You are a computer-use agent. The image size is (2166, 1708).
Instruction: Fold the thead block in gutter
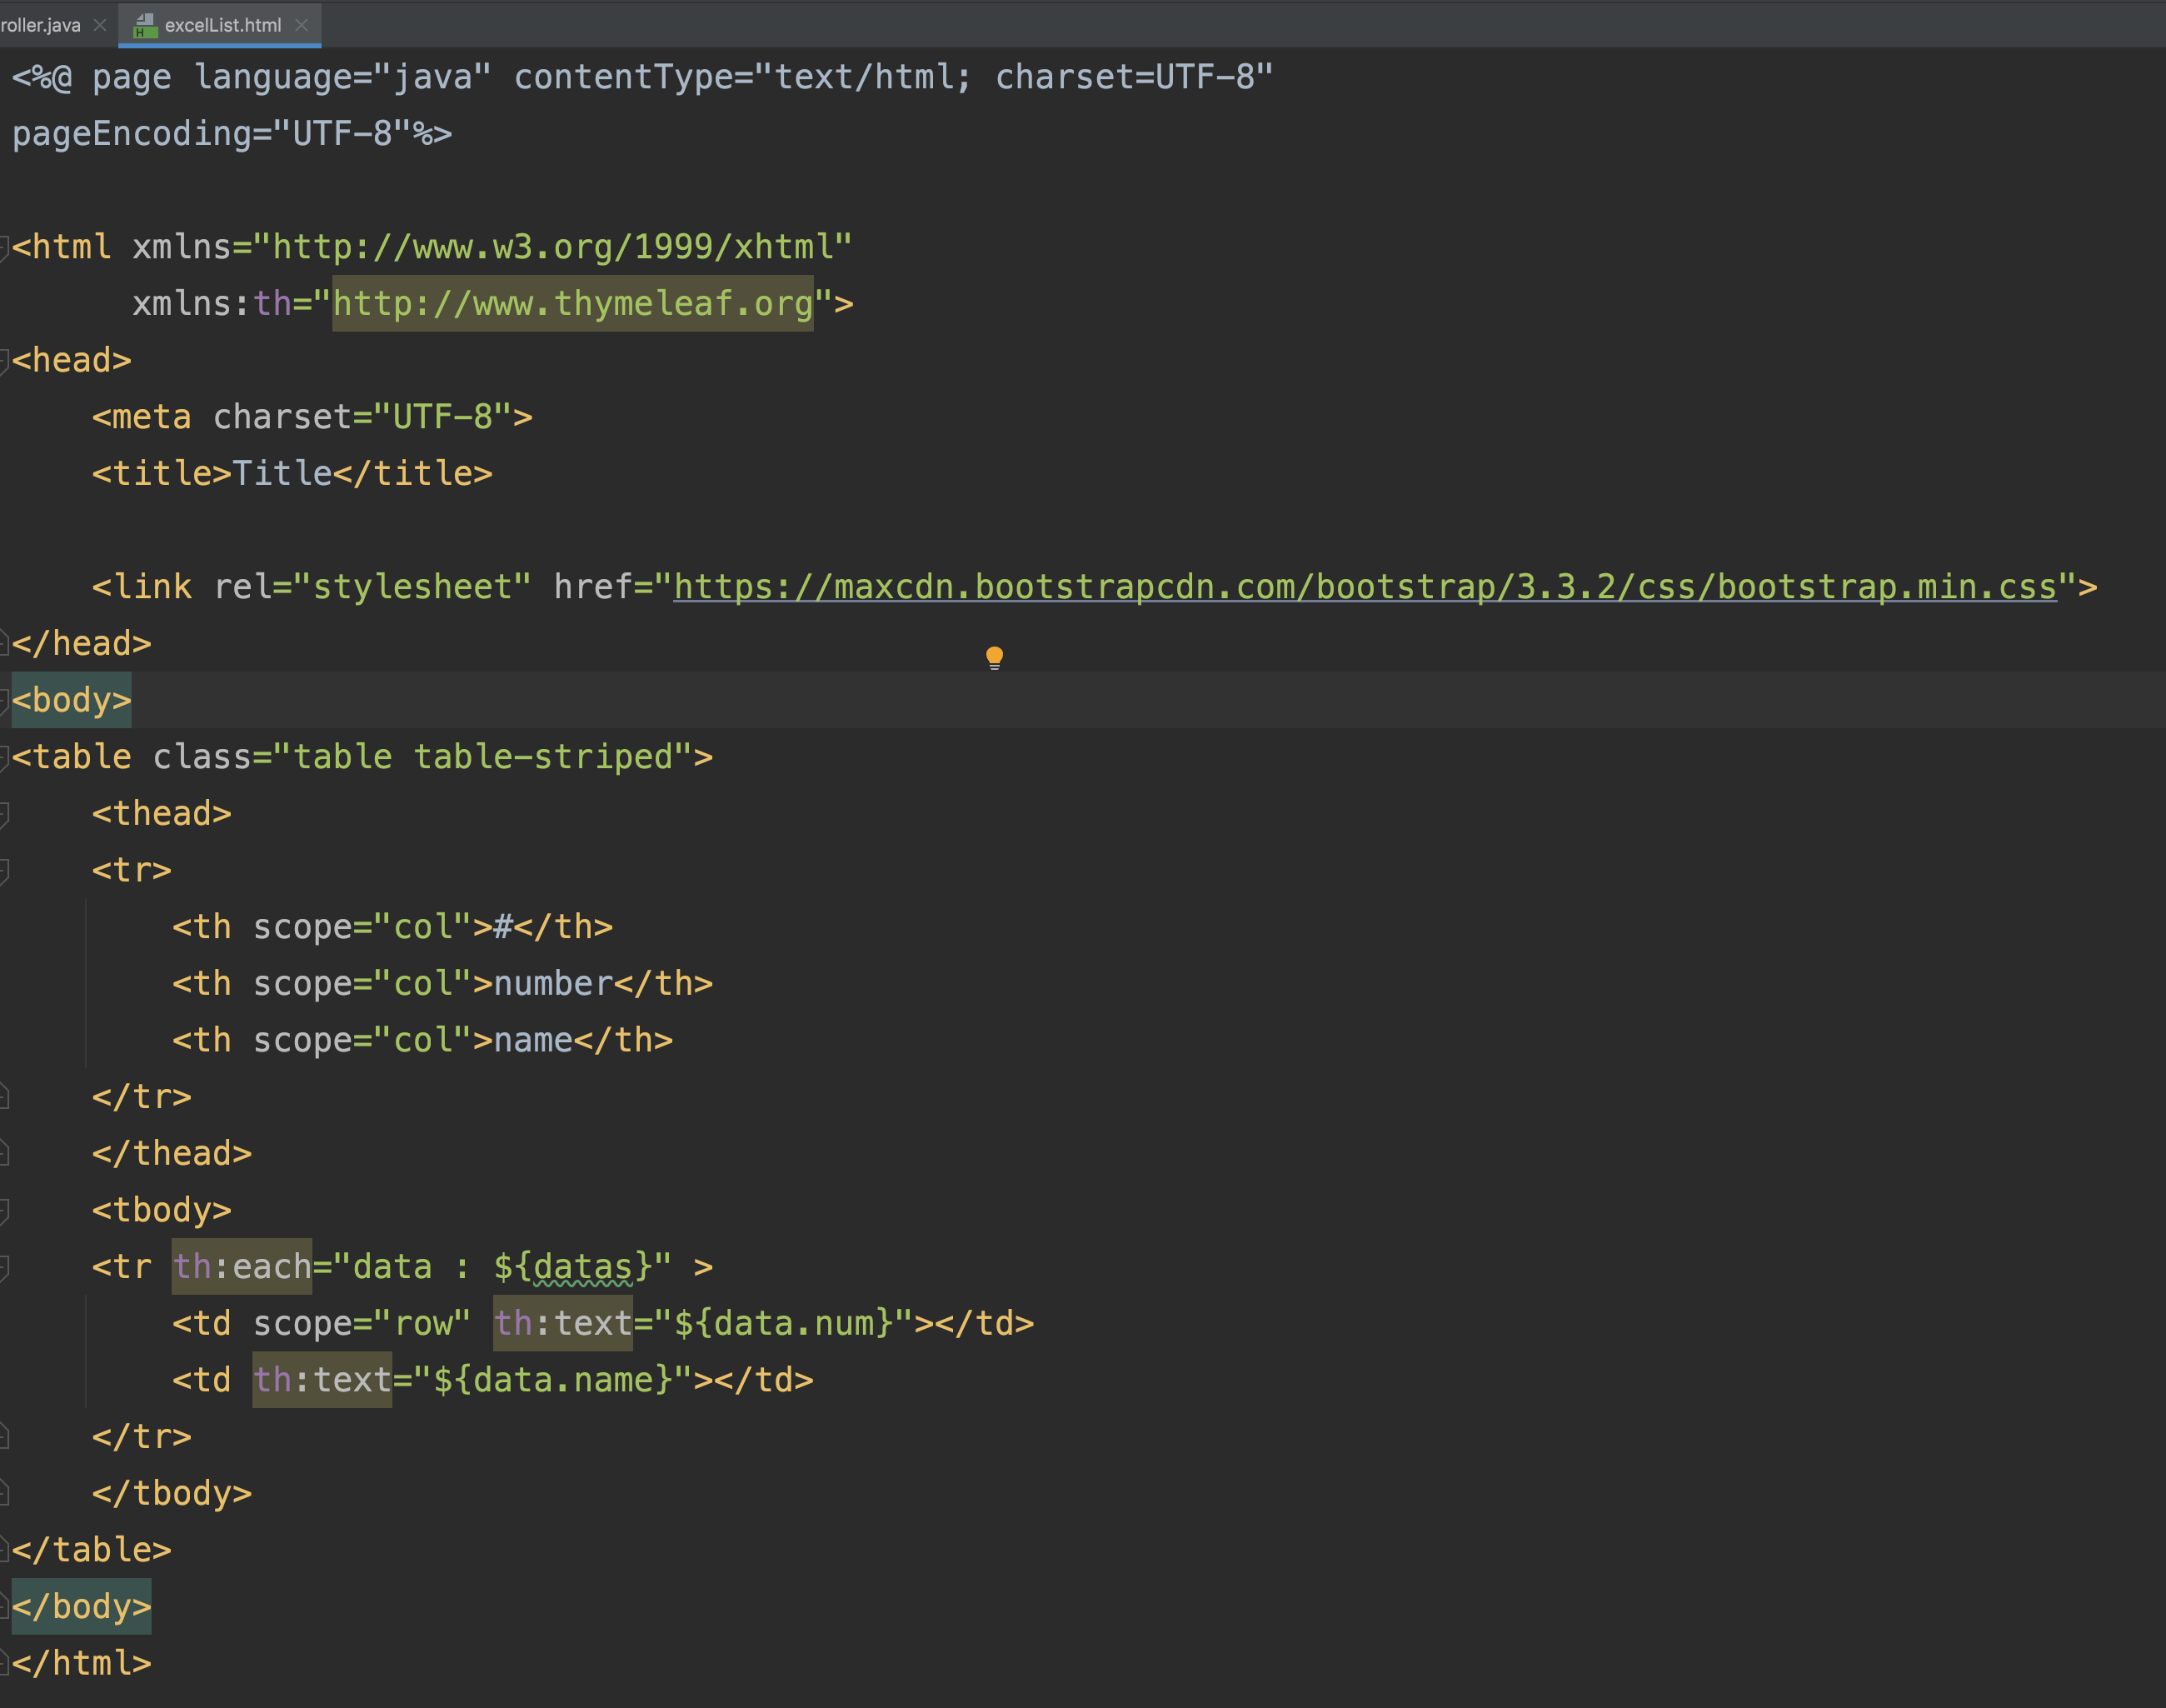tap(4, 814)
